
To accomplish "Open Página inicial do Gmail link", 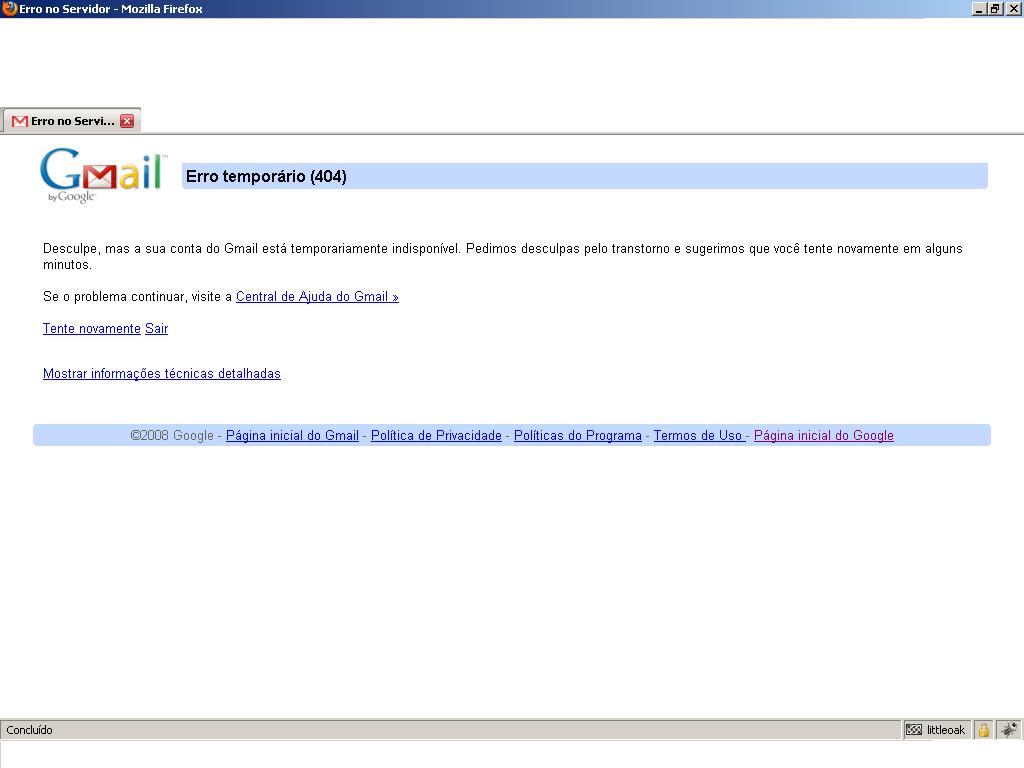I will (292, 436).
